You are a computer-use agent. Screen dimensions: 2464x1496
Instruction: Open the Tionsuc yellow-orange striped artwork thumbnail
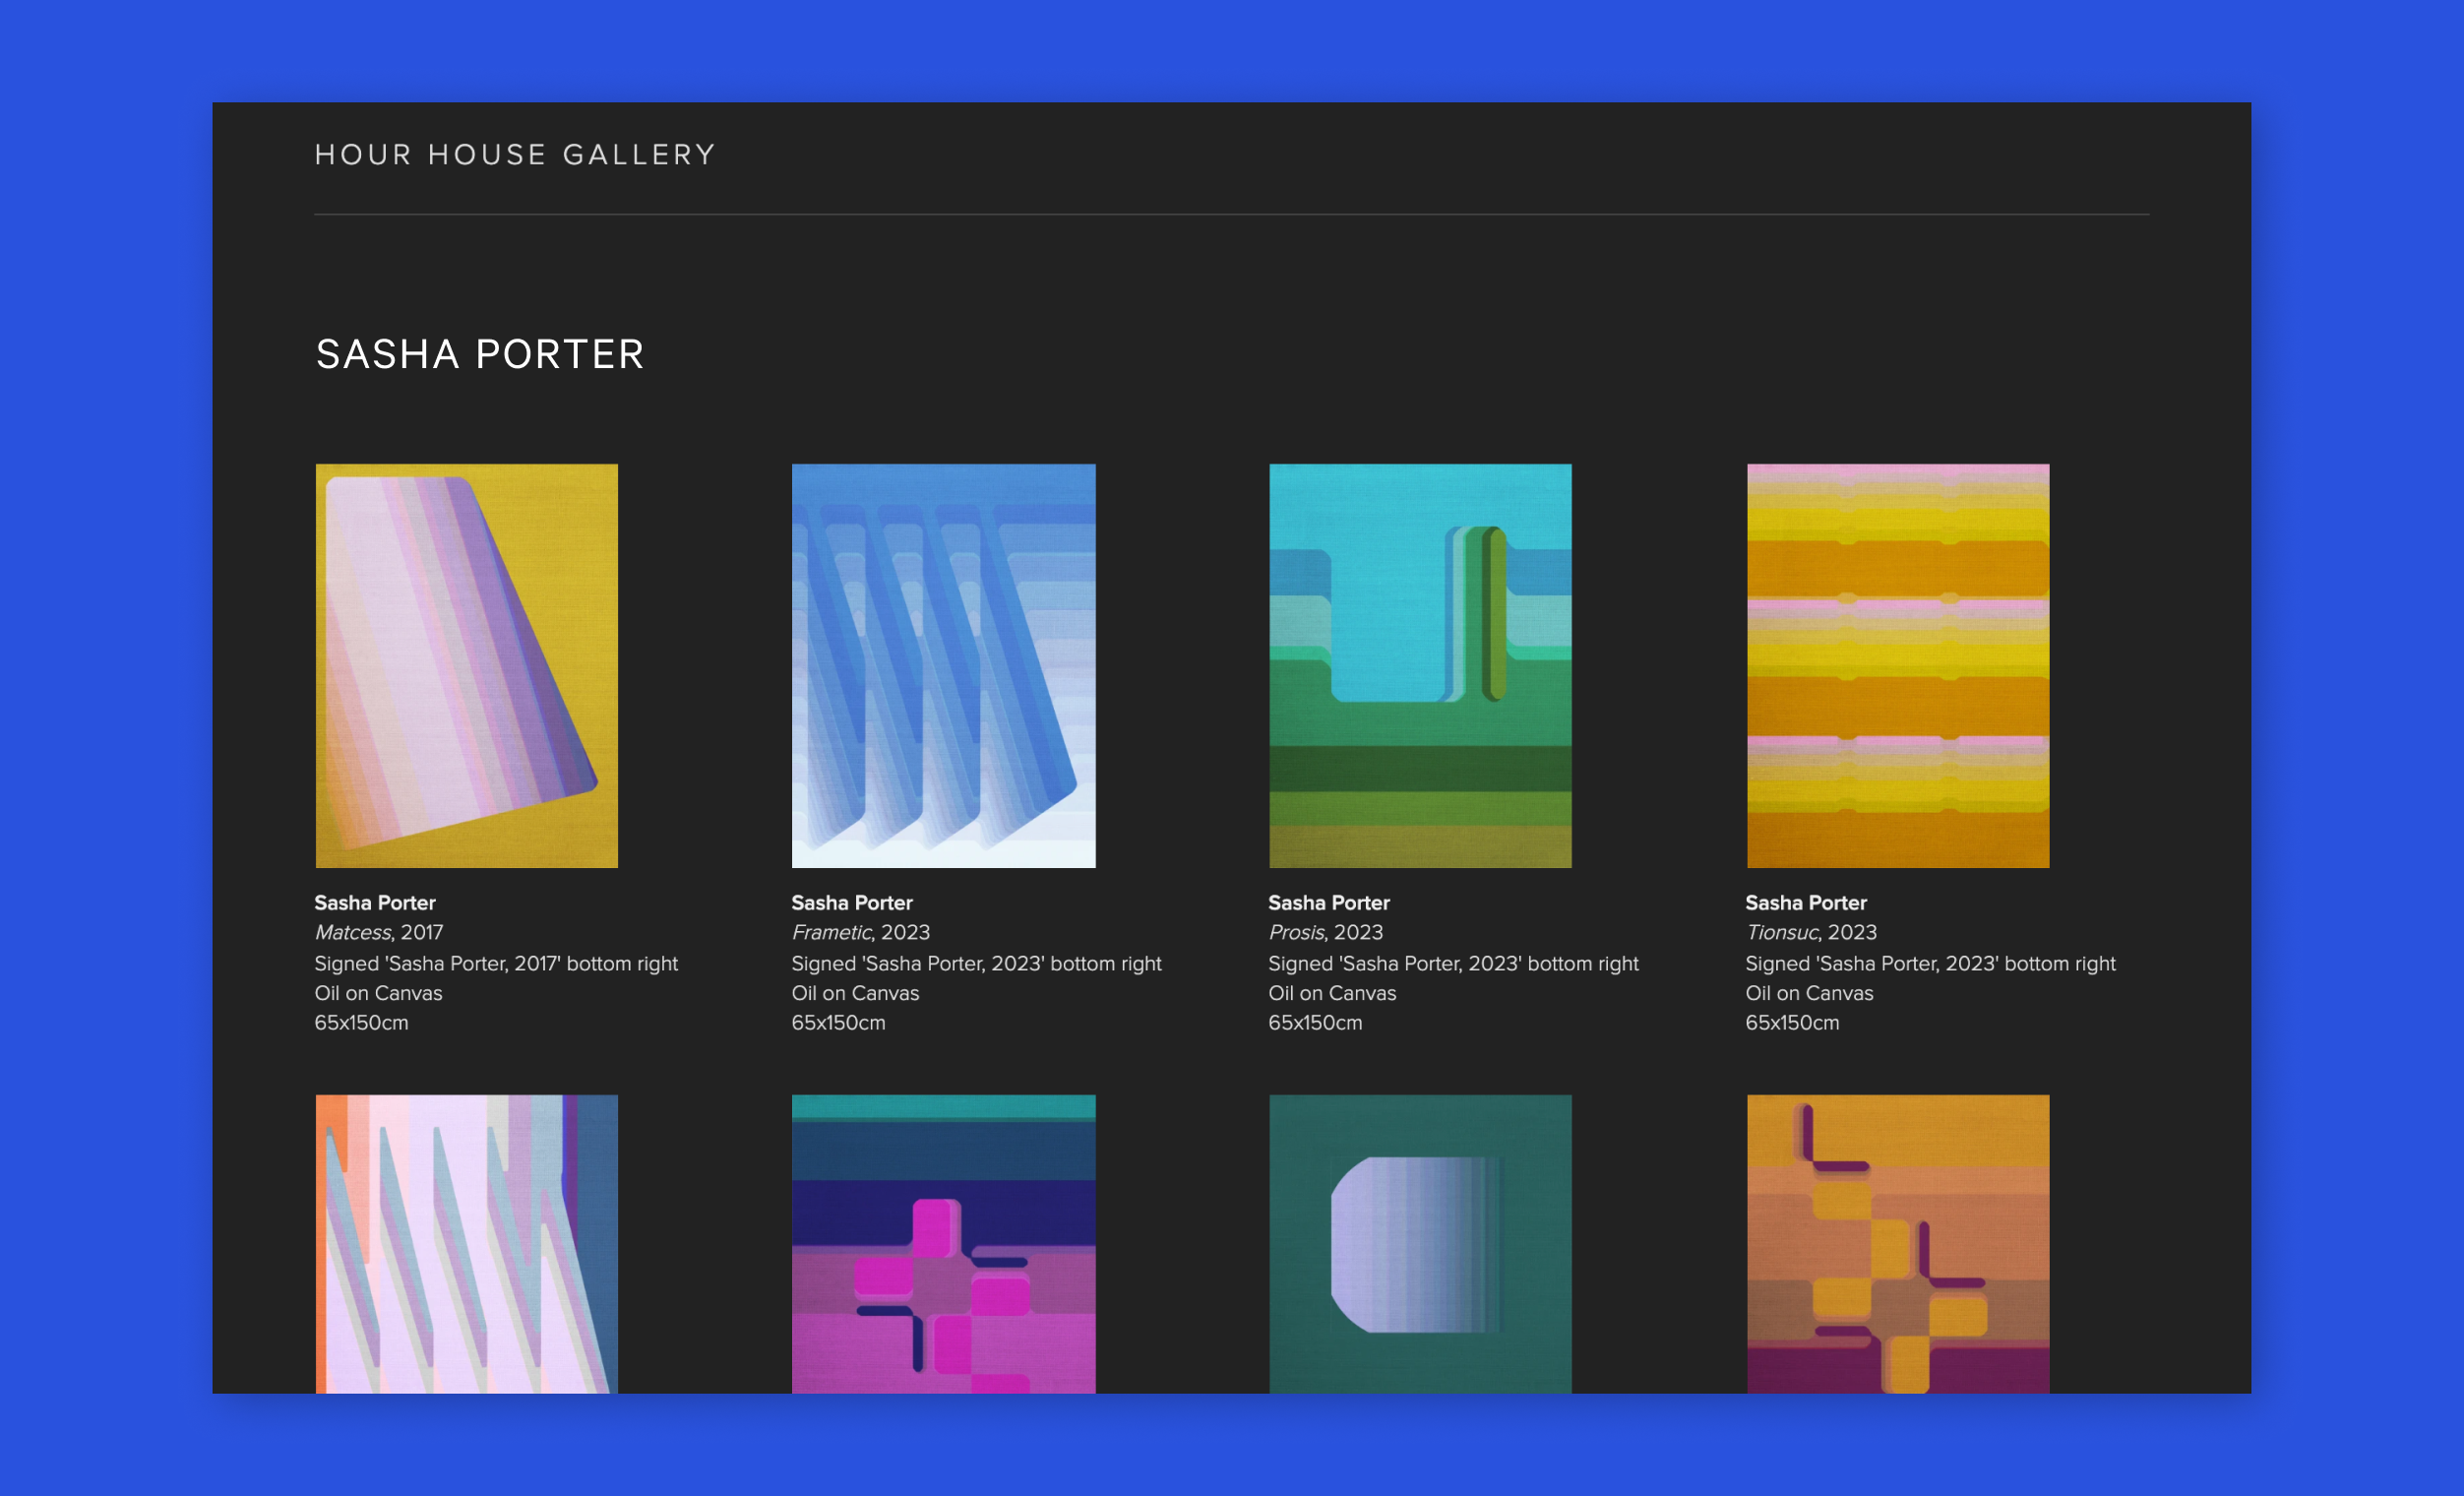pyautogui.click(x=1897, y=665)
